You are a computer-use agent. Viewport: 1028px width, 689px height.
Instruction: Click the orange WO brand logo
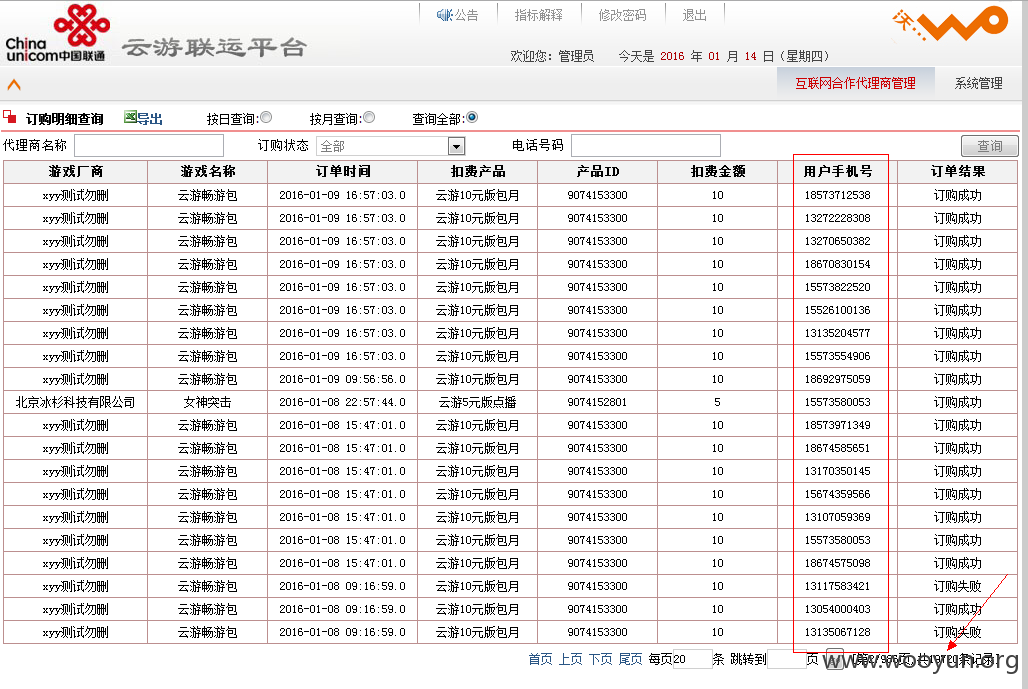click(950, 24)
